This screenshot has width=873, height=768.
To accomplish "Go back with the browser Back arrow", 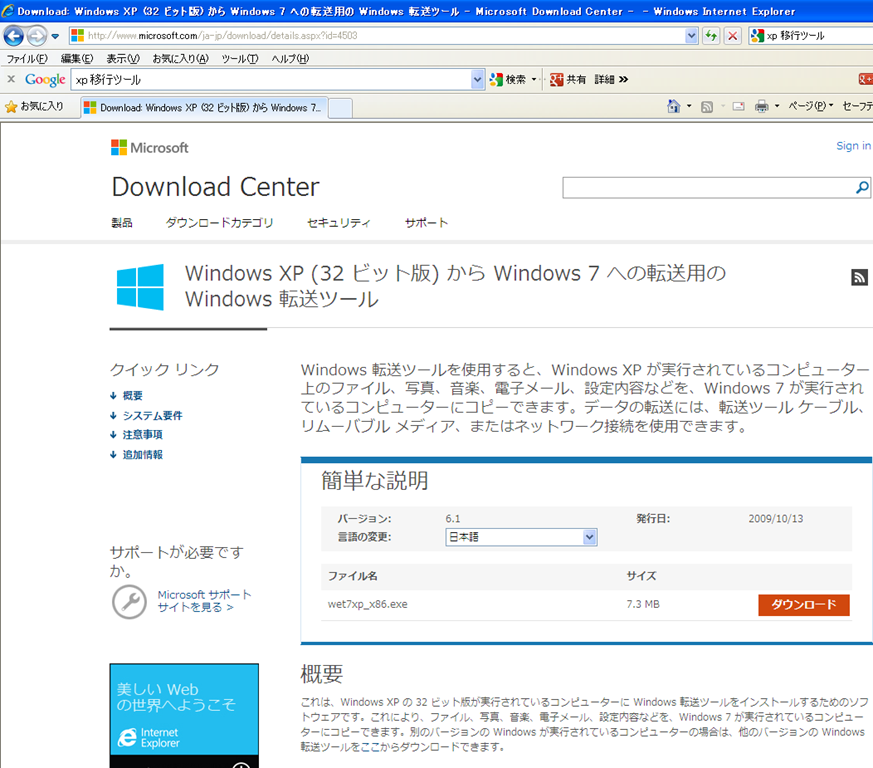I will pyautogui.click(x=13, y=36).
